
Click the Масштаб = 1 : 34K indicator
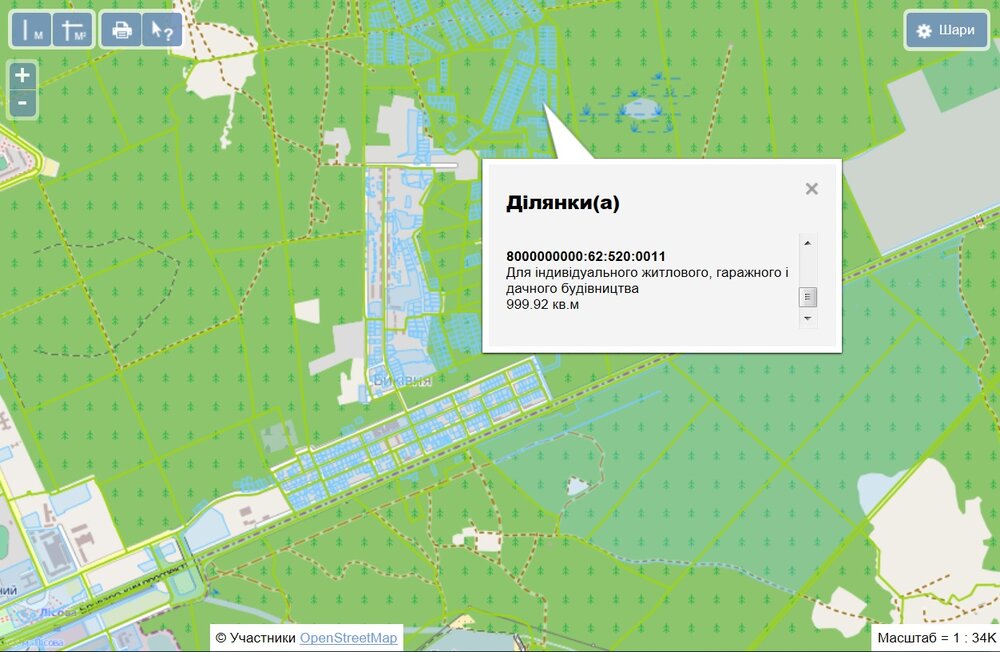point(936,637)
